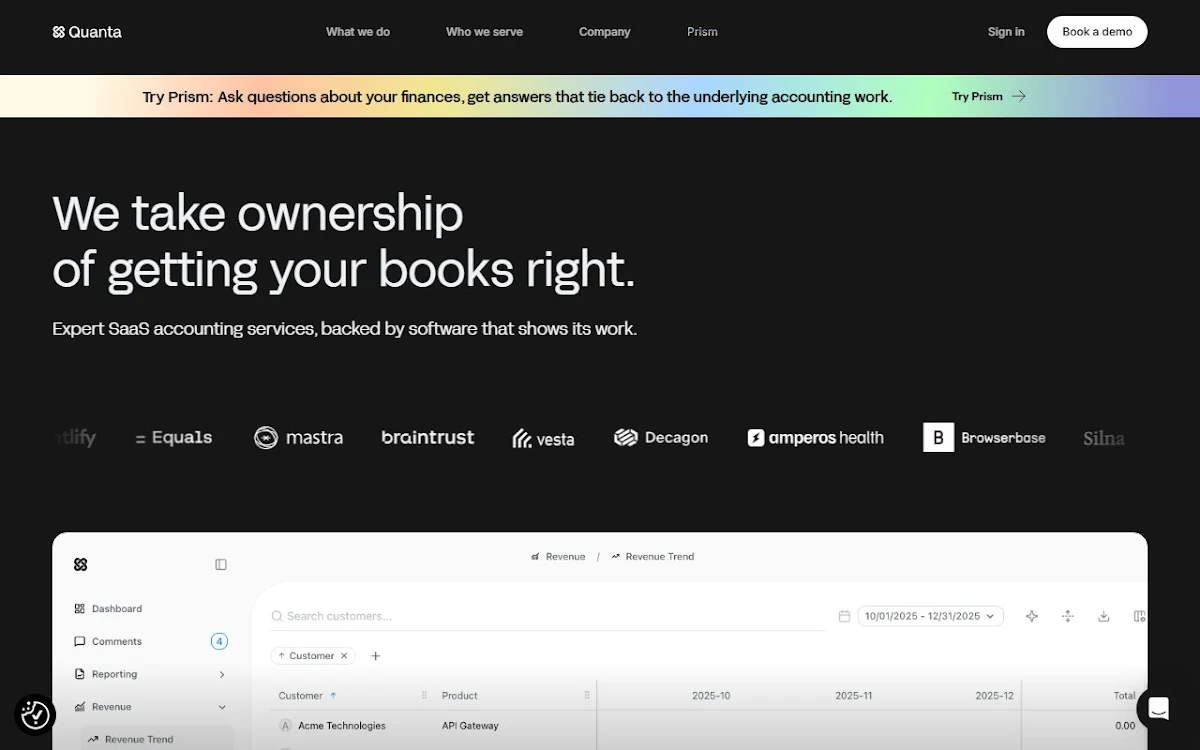Click the Product column drag handle
1200x750 pixels.
pos(587,695)
